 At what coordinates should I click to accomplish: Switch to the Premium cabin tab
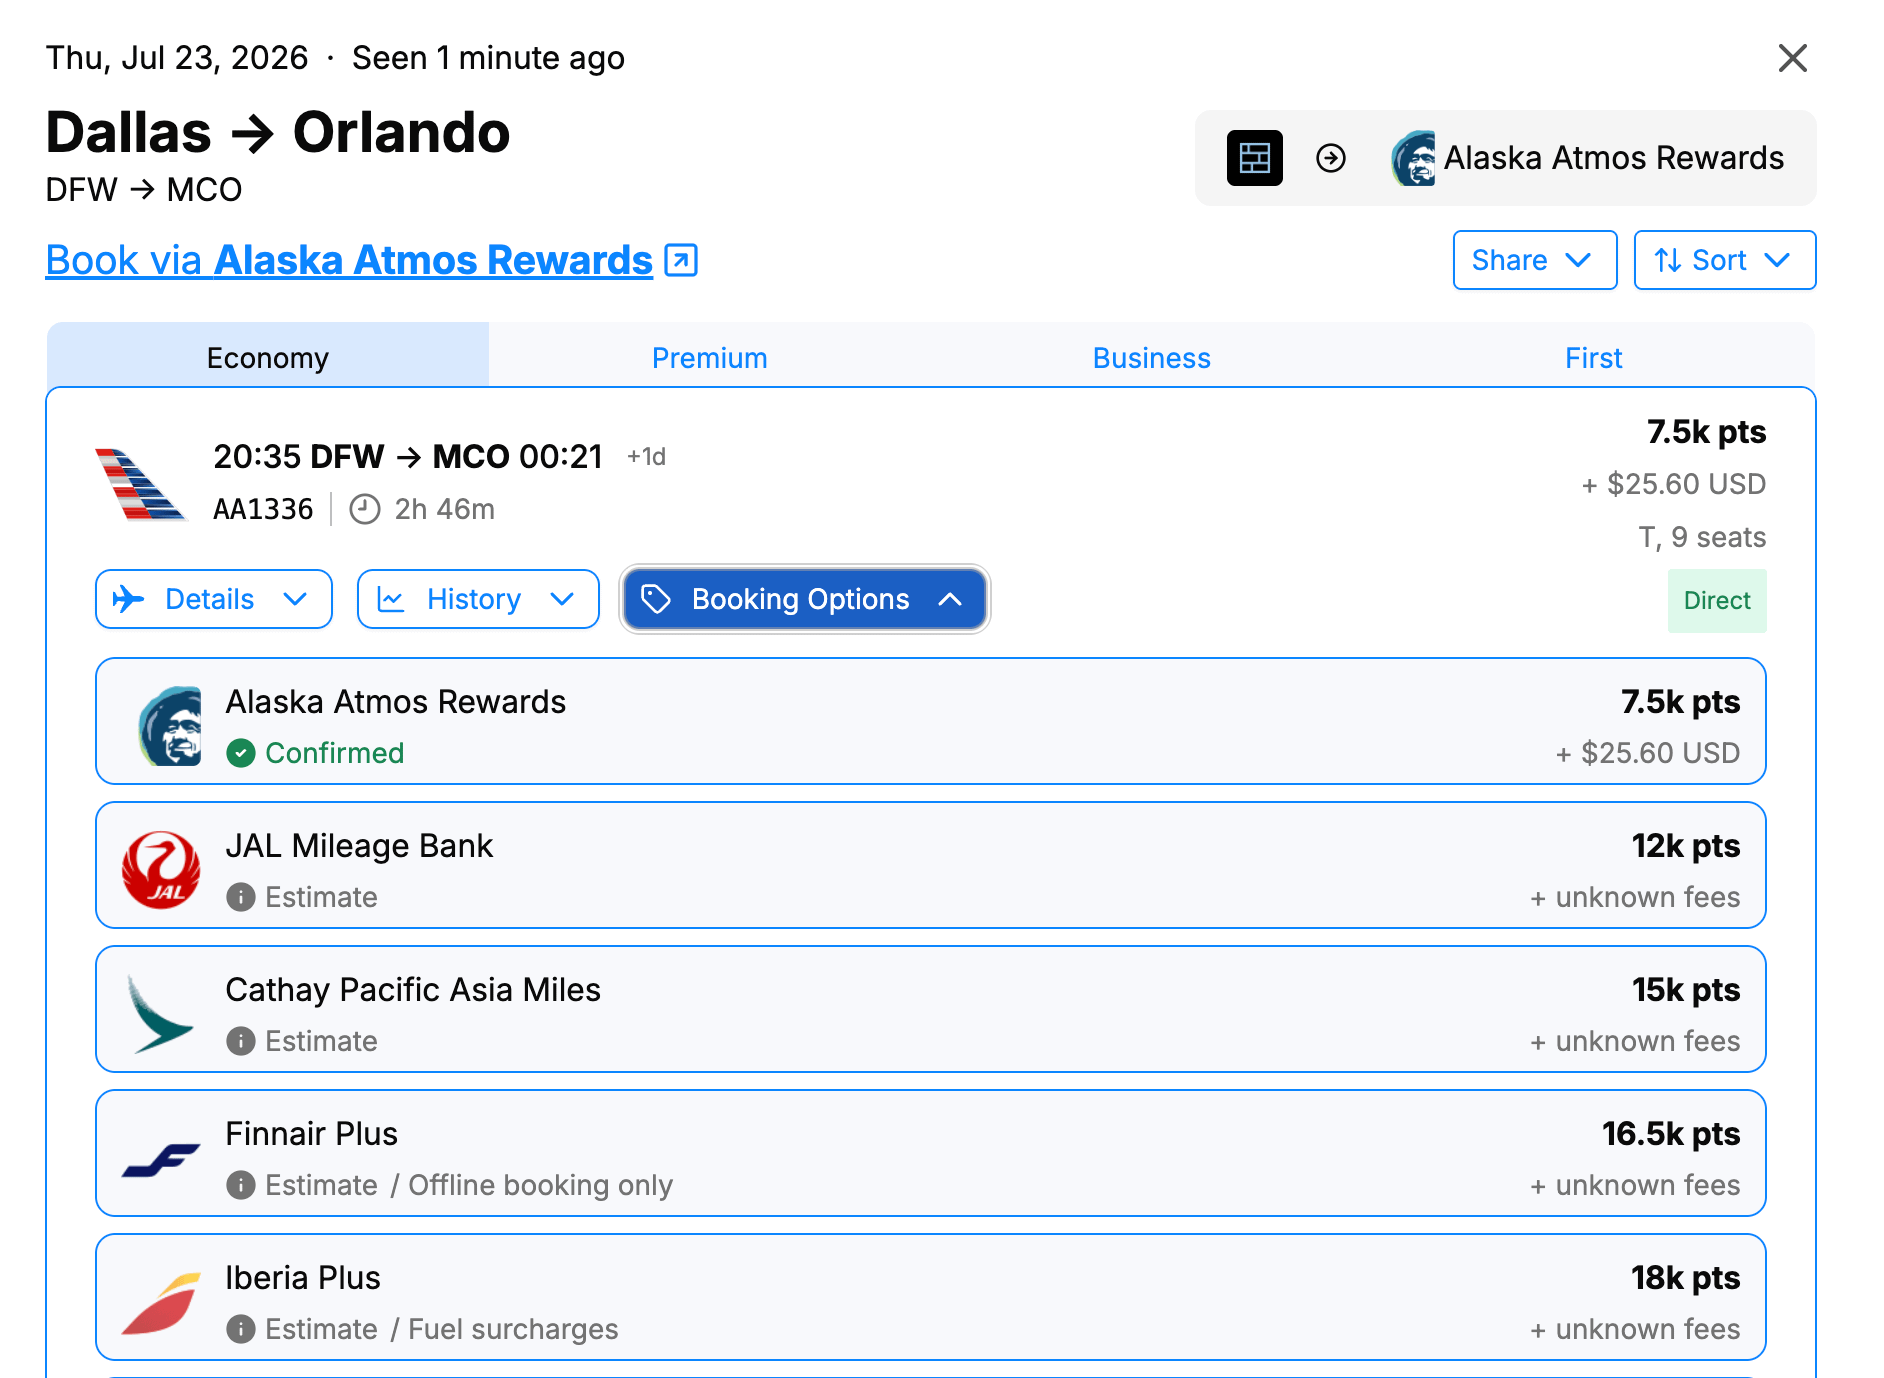pos(710,357)
